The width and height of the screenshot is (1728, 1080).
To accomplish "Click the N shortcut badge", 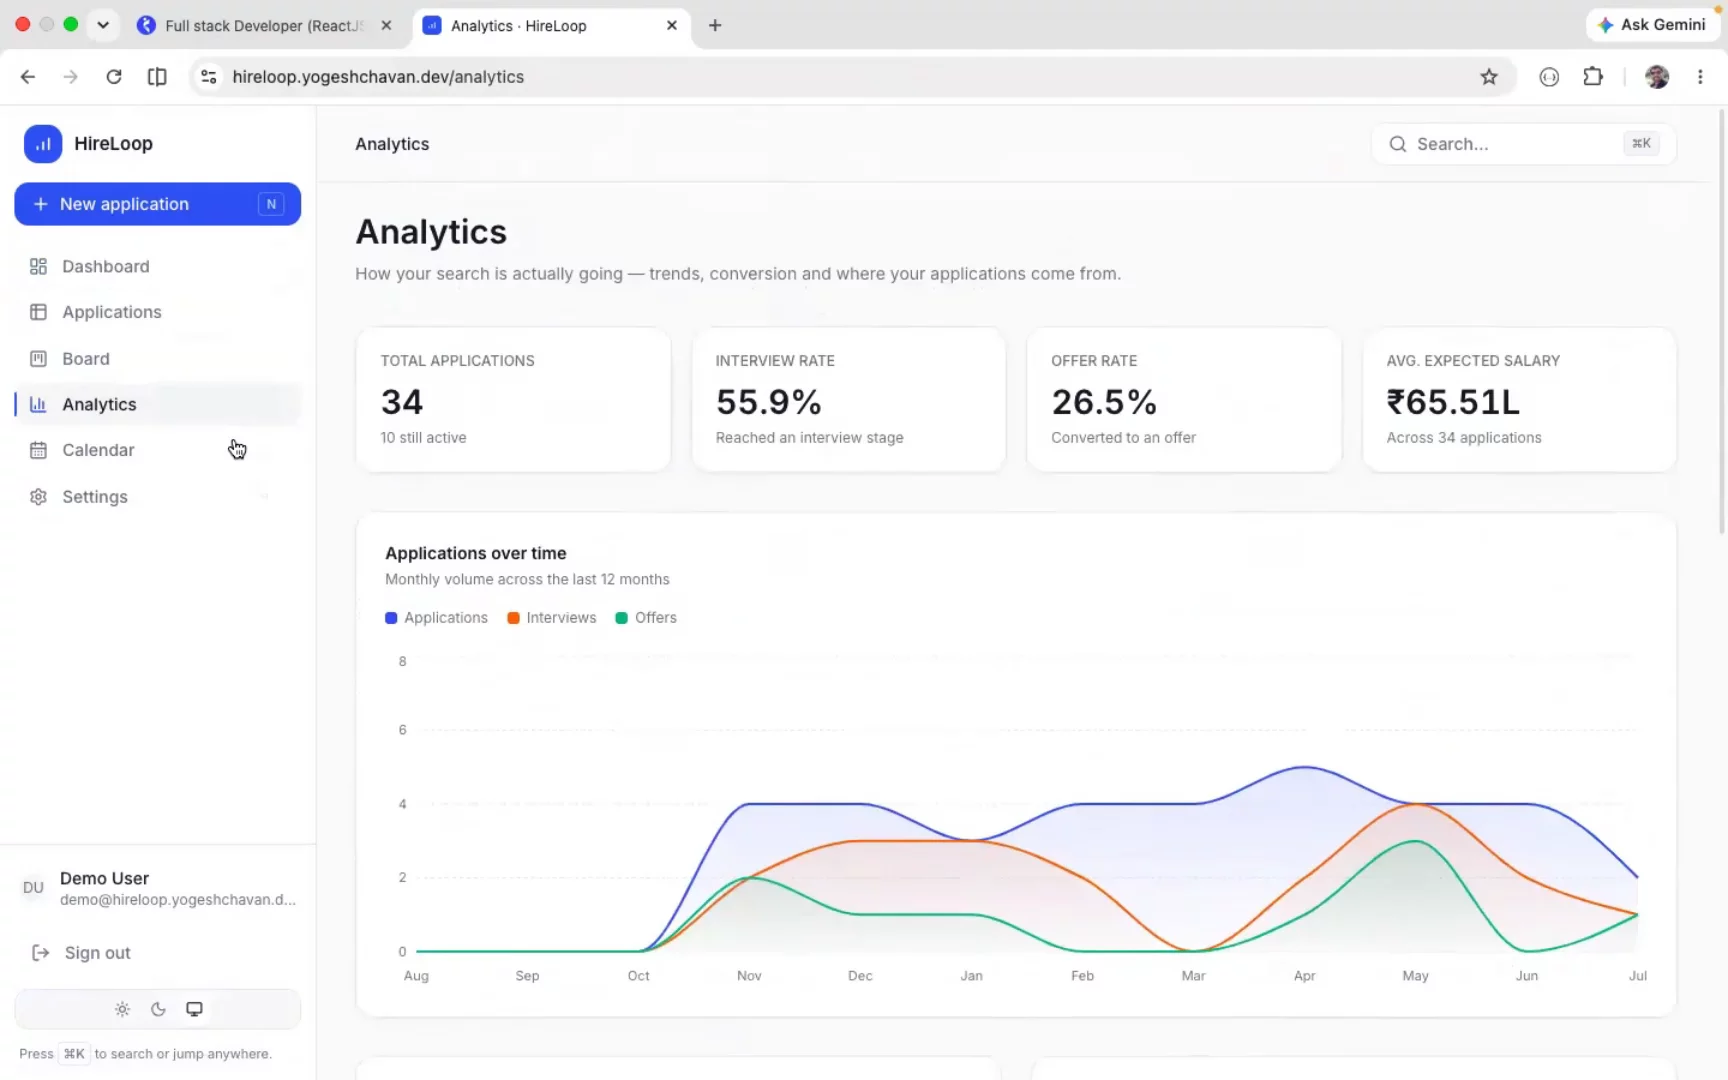I will [271, 204].
